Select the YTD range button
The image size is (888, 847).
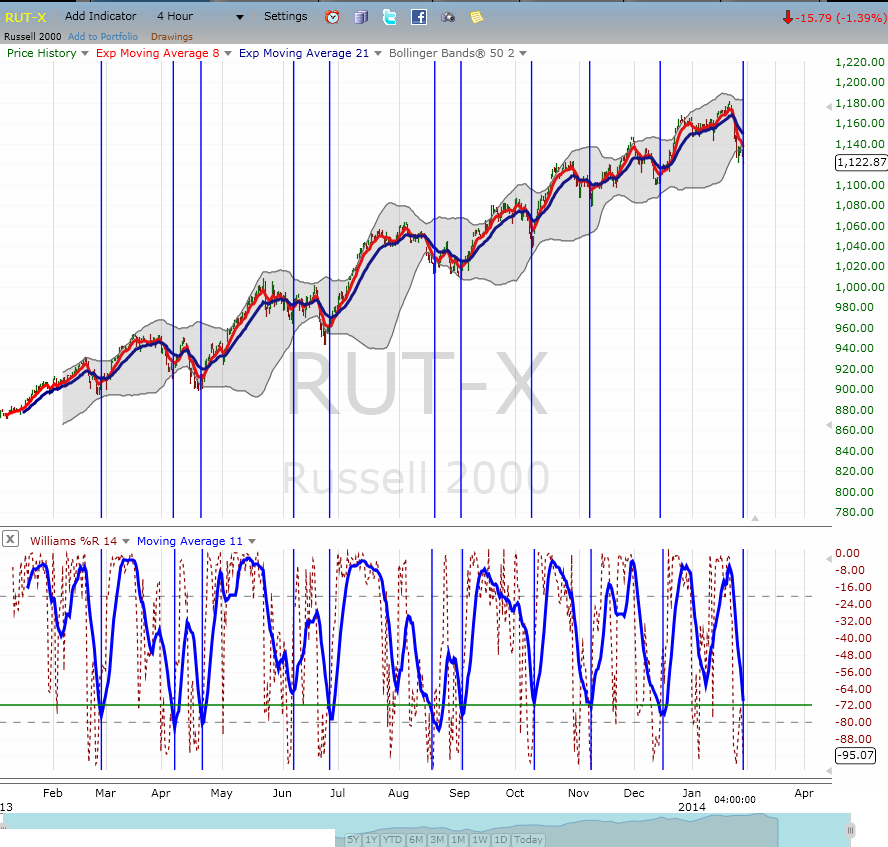click(392, 840)
